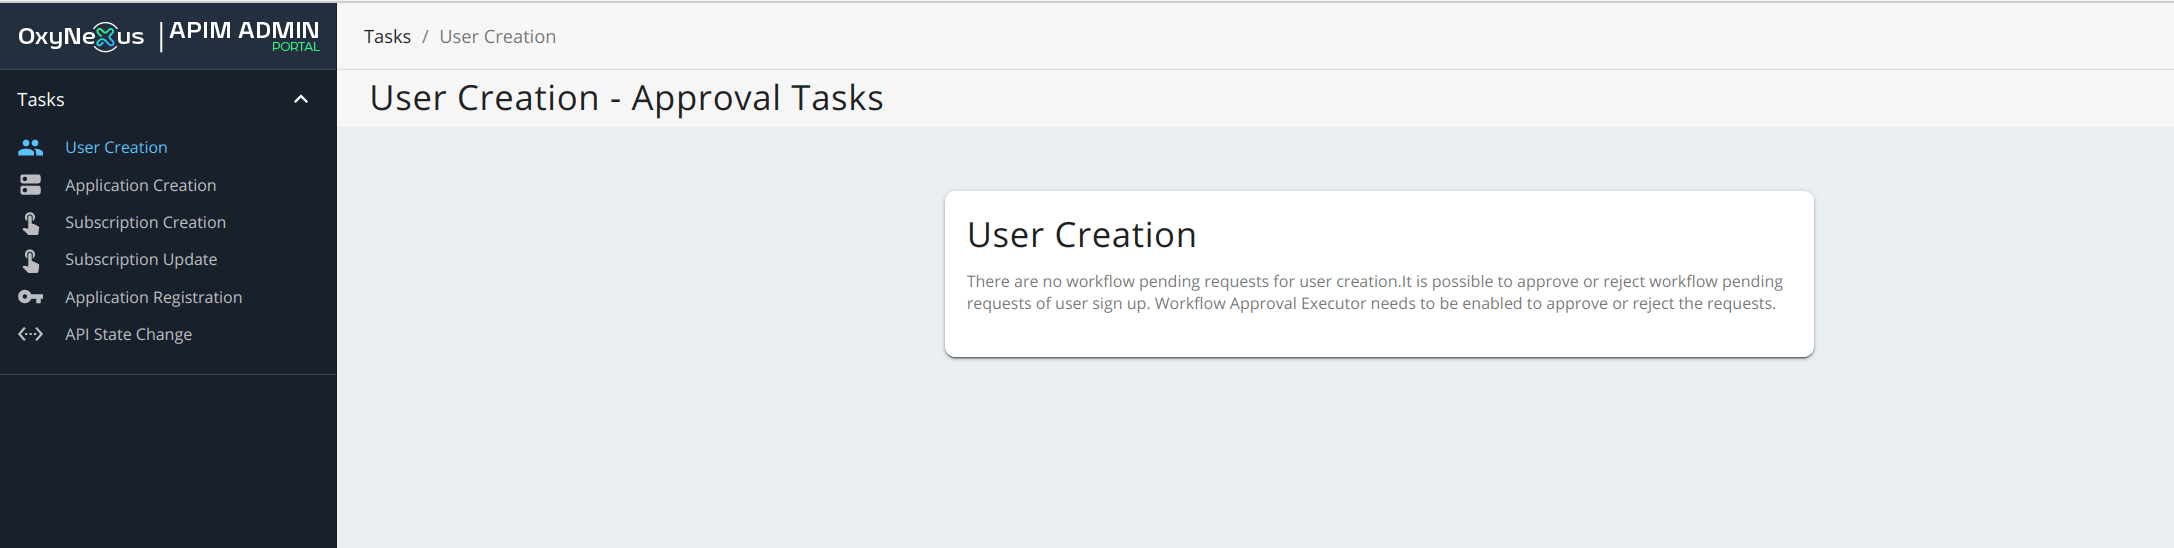This screenshot has height=548, width=2174.
Task: Click the User Creation breadcrumb item
Action: pyautogui.click(x=497, y=37)
